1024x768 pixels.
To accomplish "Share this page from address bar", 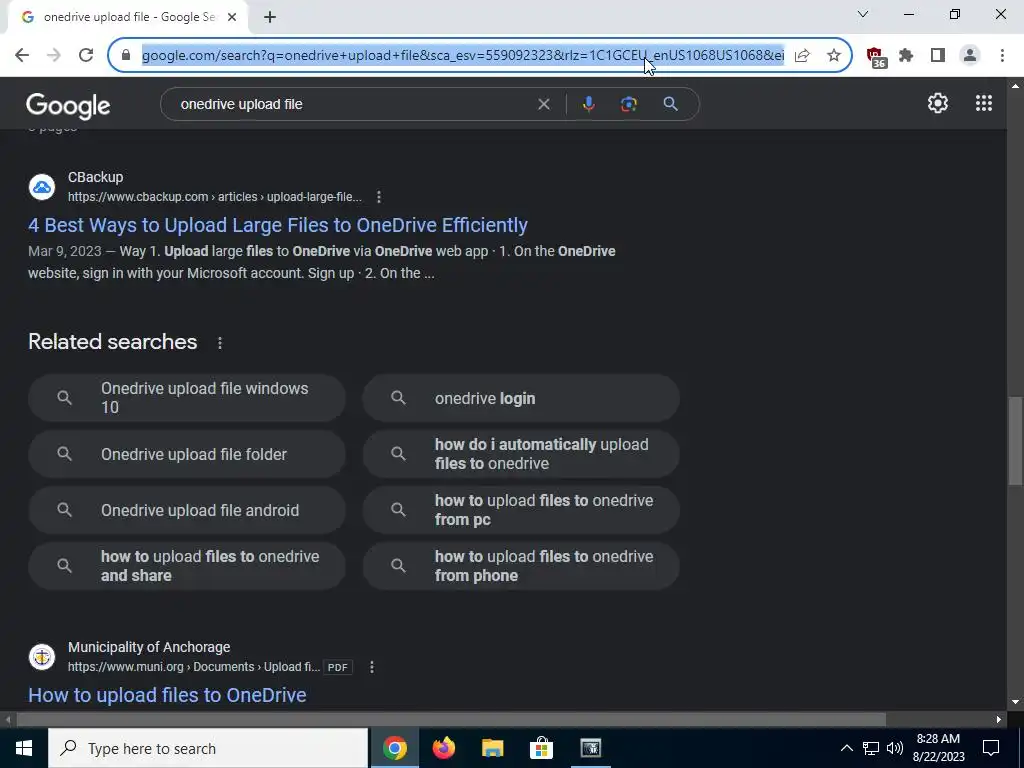I will click(x=802, y=56).
